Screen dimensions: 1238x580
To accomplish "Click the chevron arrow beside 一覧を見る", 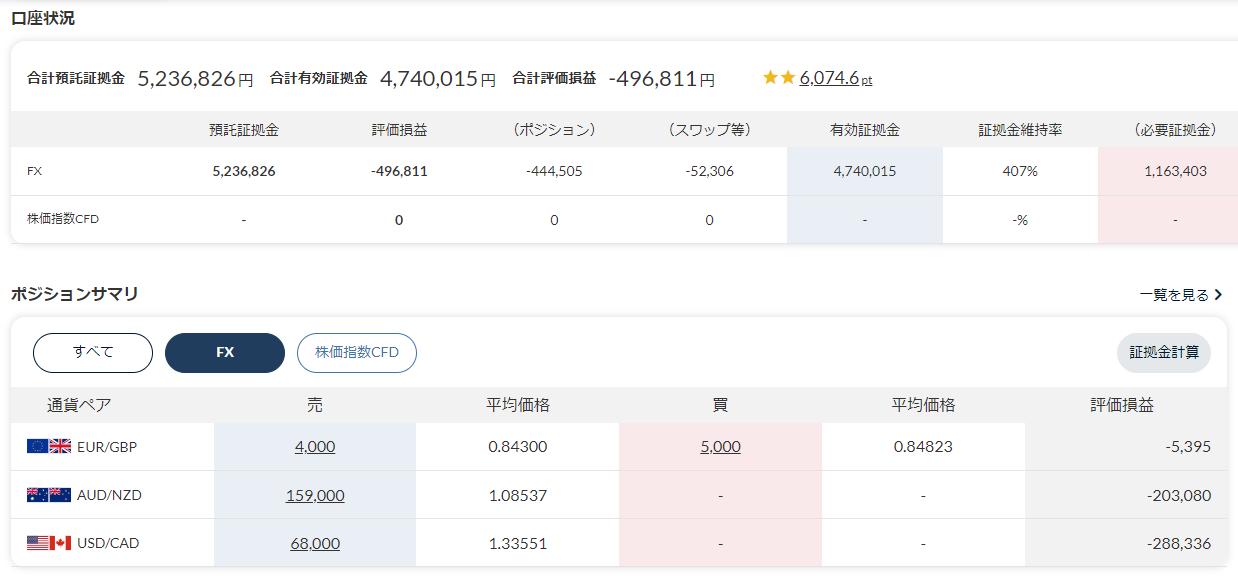I will click(x=1218, y=295).
